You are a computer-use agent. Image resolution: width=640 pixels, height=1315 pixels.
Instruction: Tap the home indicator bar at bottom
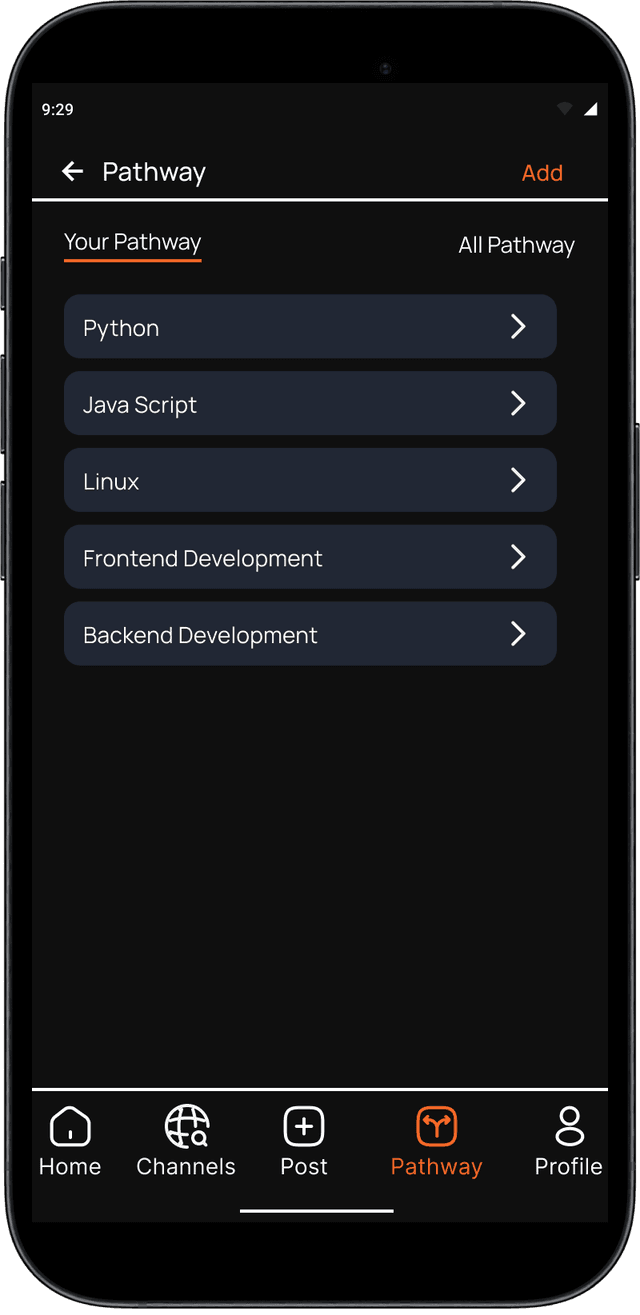tap(317, 1210)
